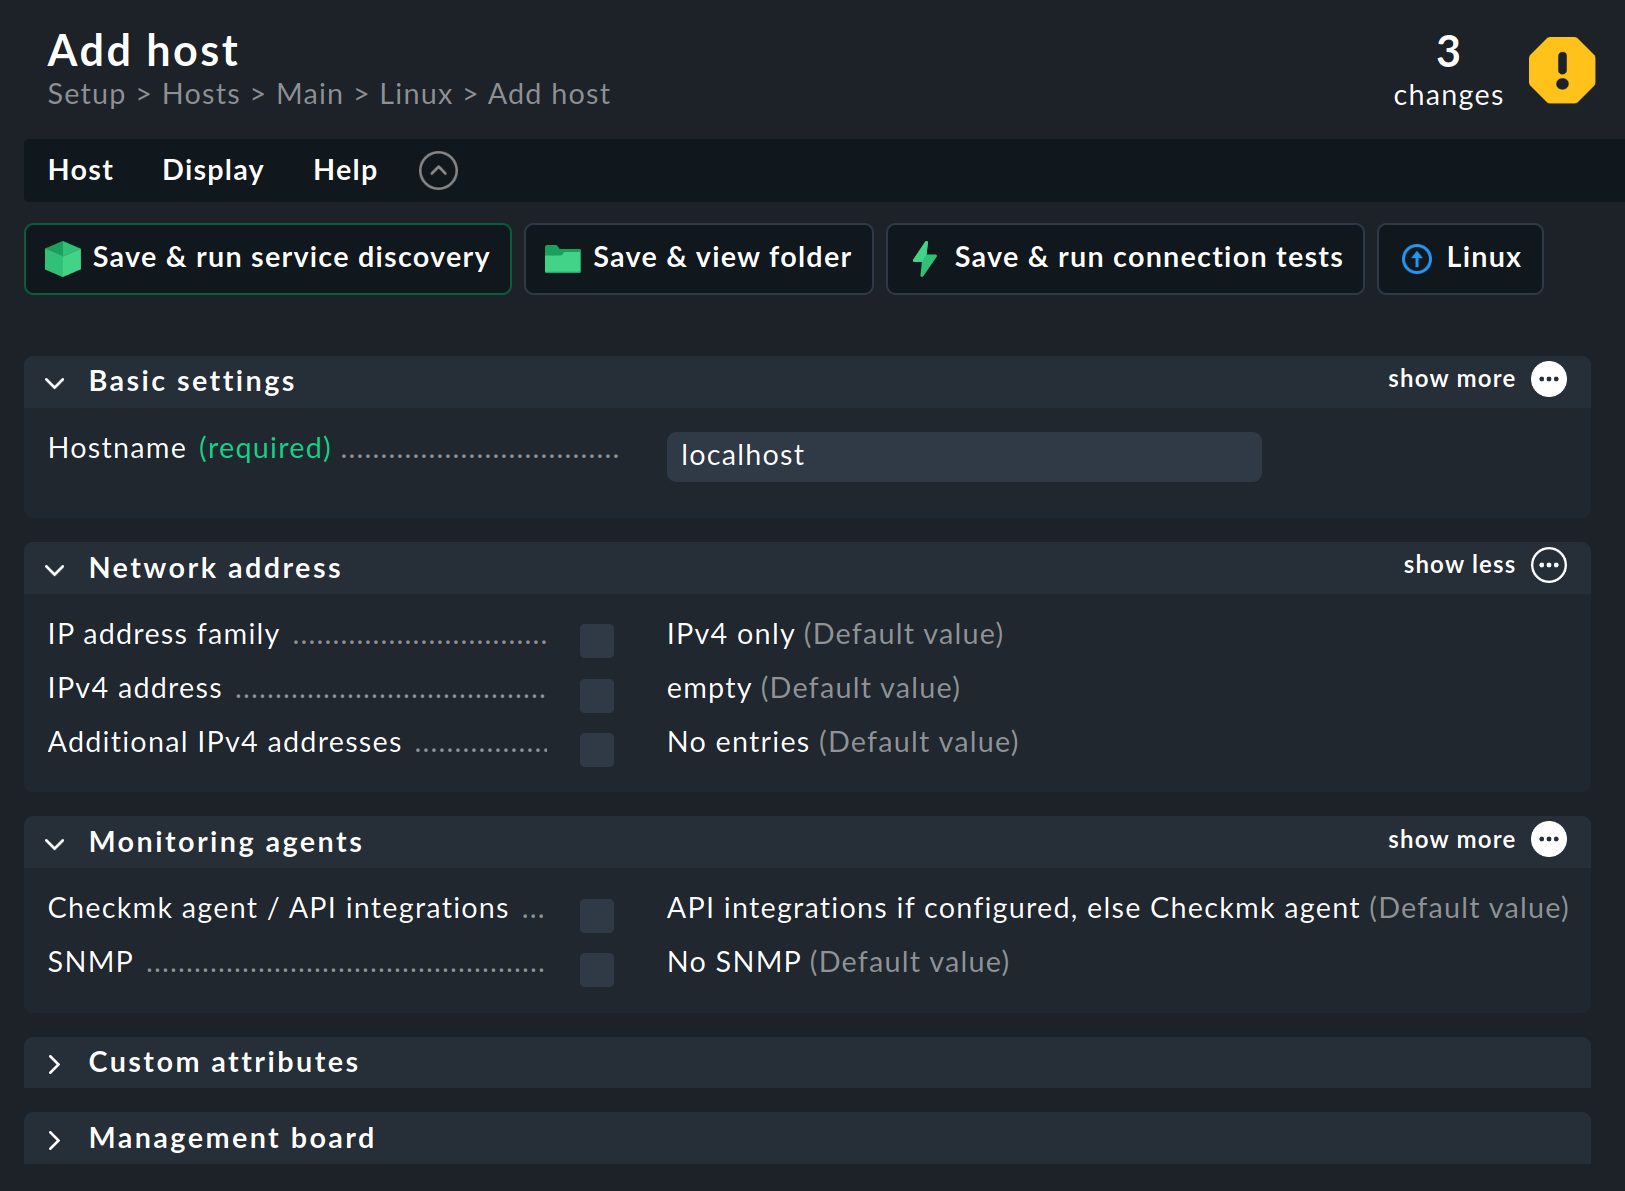This screenshot has height=1191, width=1625.
Task: Go to the Linux folder button
Action: pos(1460,259)
